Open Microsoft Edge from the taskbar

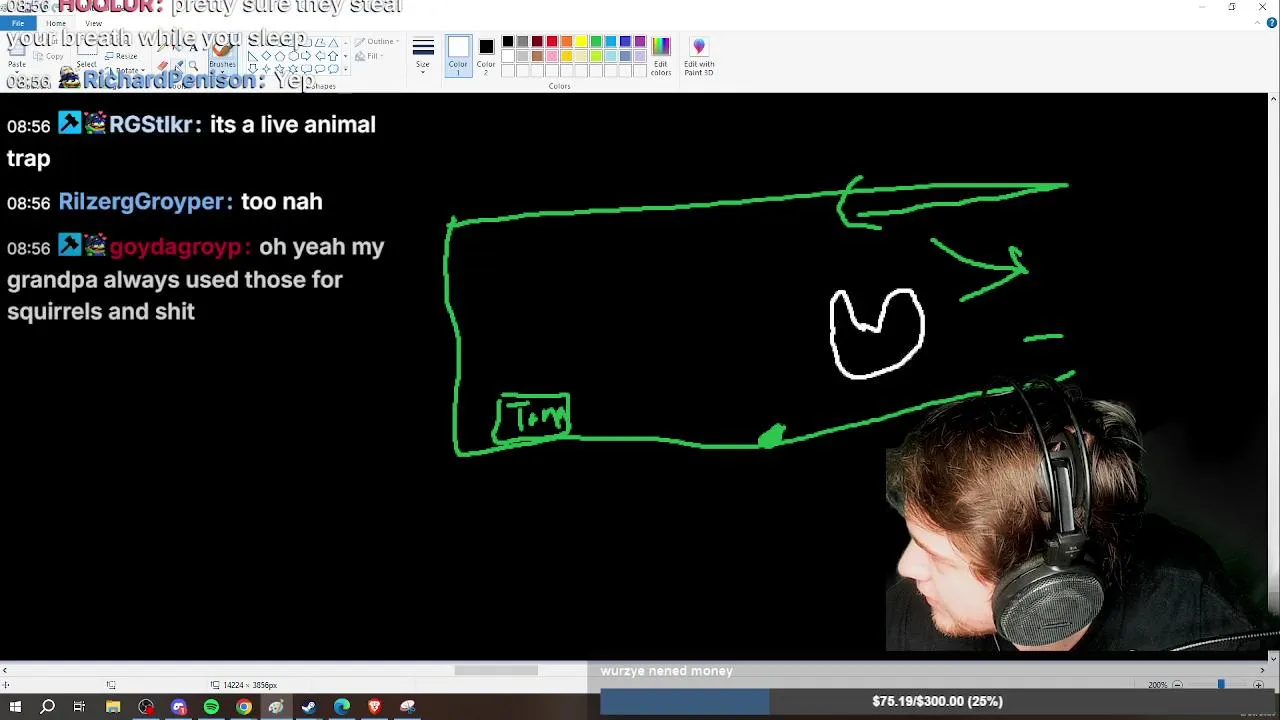[x=342, y=707]
